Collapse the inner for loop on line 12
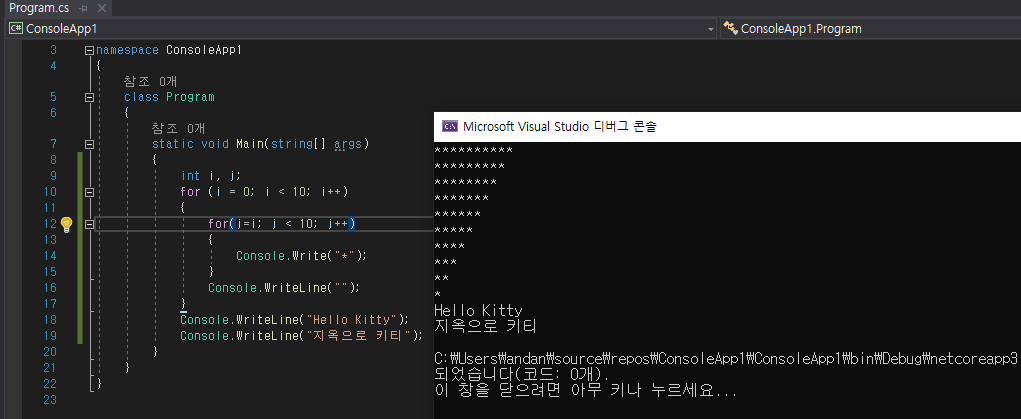 (x=89, y=224)
